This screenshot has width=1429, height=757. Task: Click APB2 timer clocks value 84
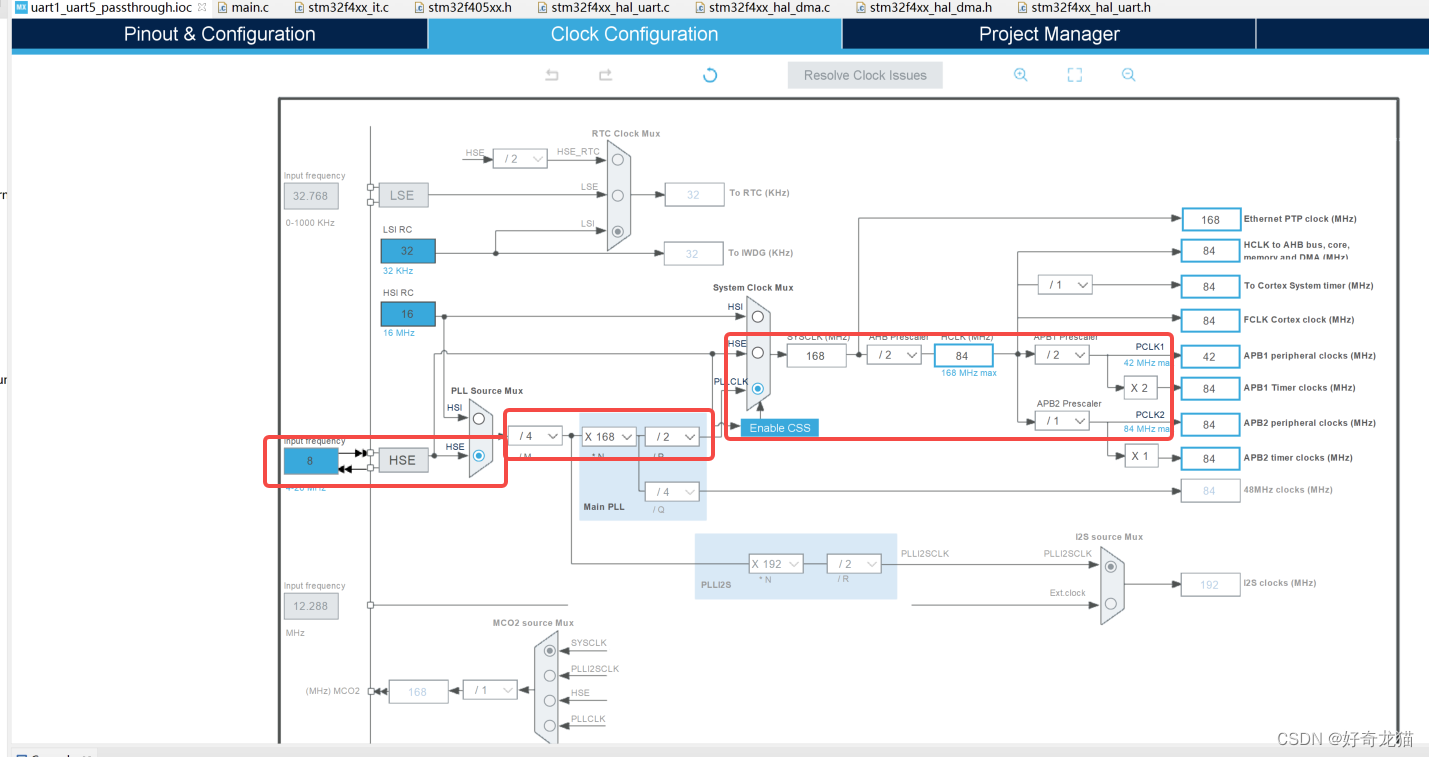point(1210,458)
